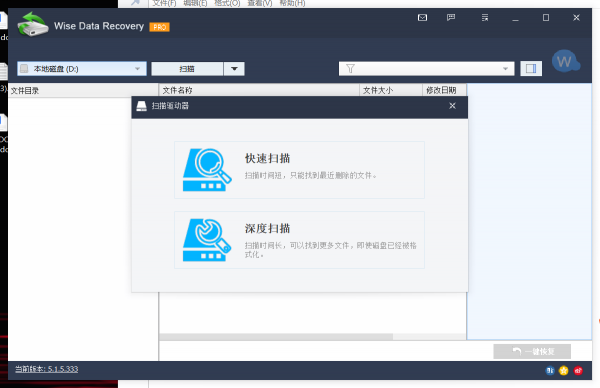
Task: Click the quick scan magnifier drive icon
Action: (x=207, y=170)
